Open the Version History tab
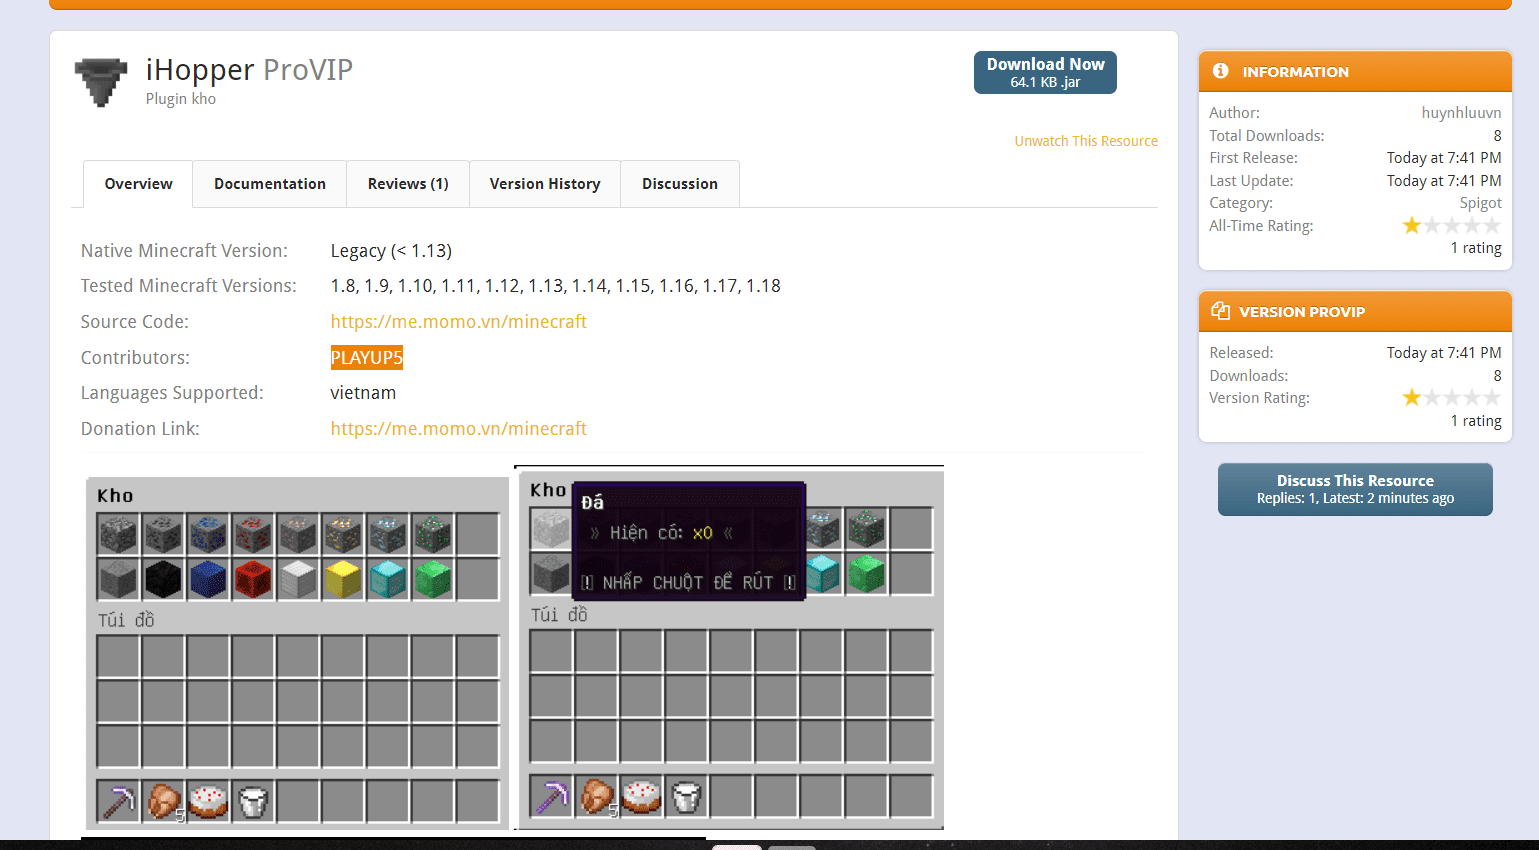Viewport: 1539px width, 850px height. click(545, 184)
